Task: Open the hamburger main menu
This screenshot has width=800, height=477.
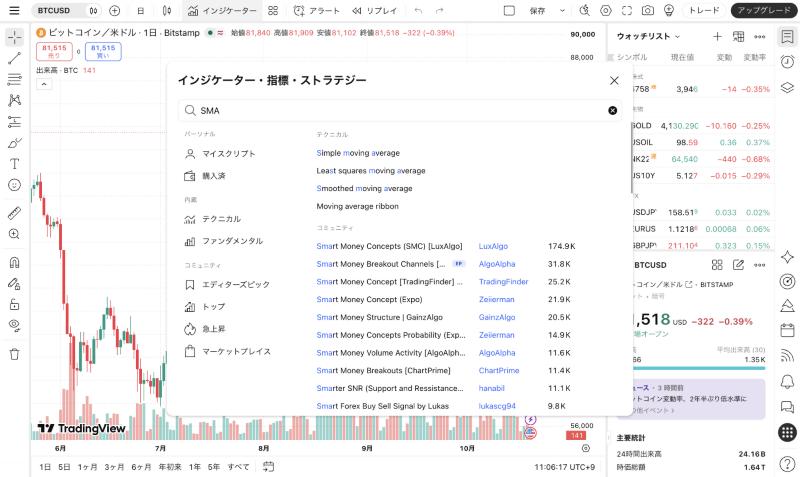Action: tap(14, 10)
